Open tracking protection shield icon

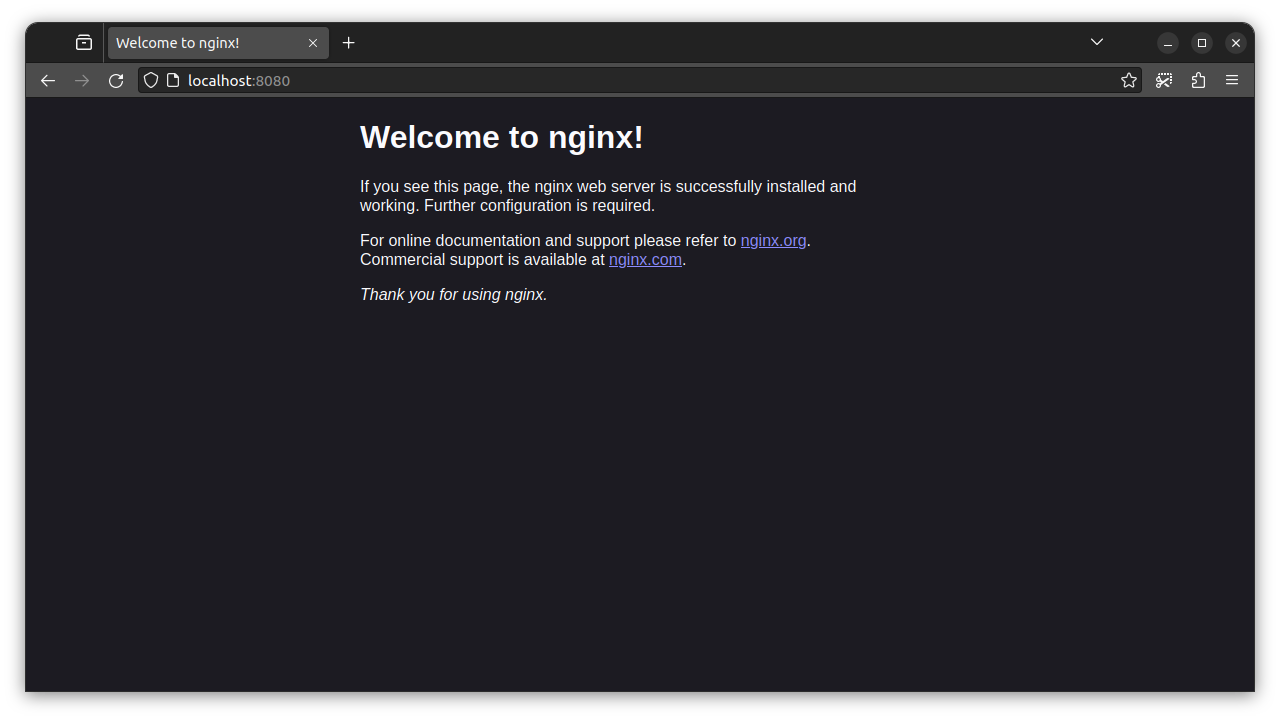pyautogui.click(x=151, y=80)
